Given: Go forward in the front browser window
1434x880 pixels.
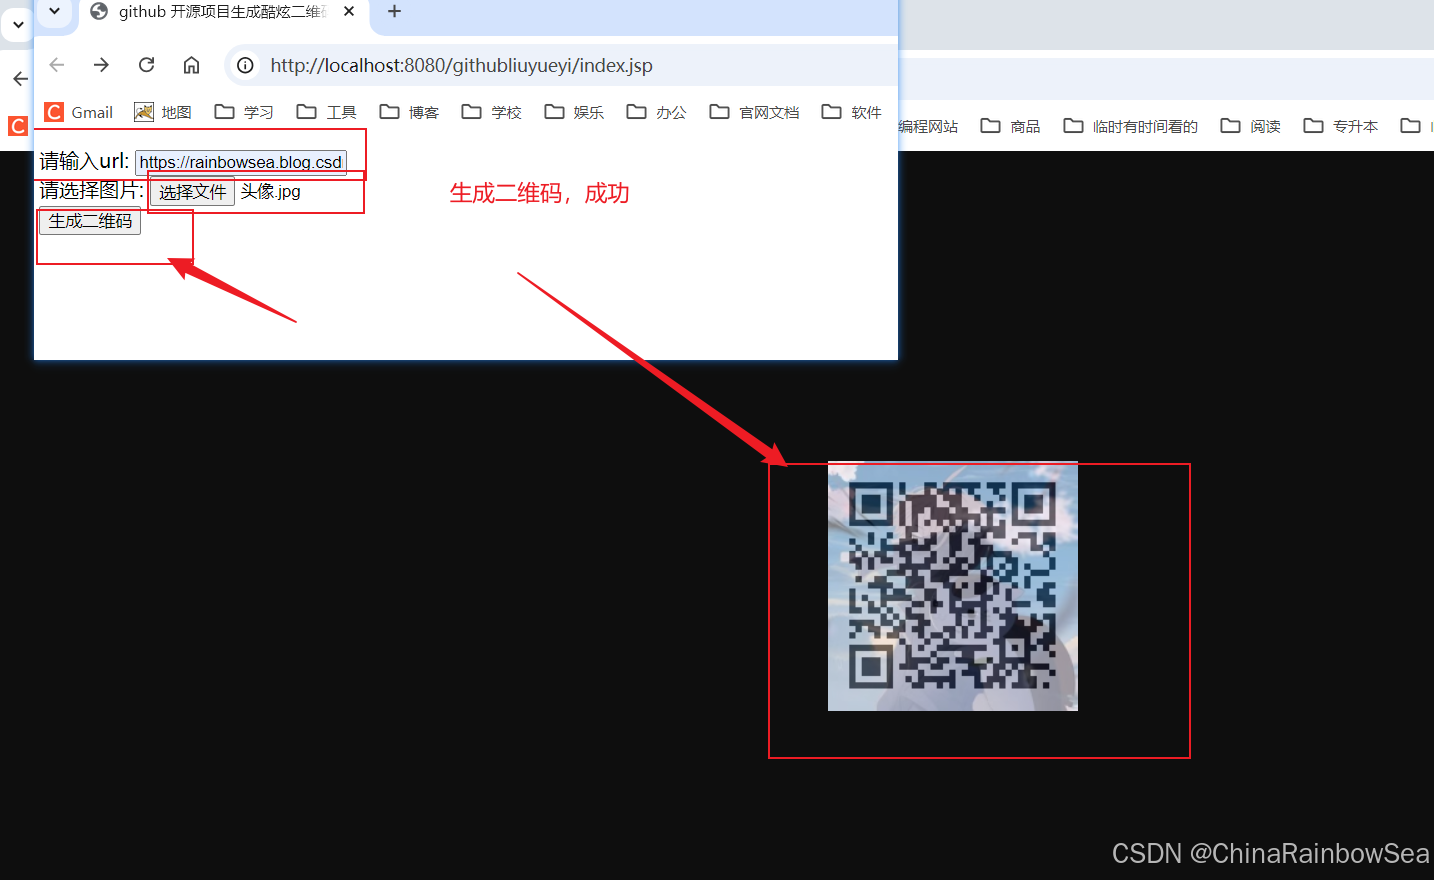Looking at the screenshot, I should [x=101, y=65].
